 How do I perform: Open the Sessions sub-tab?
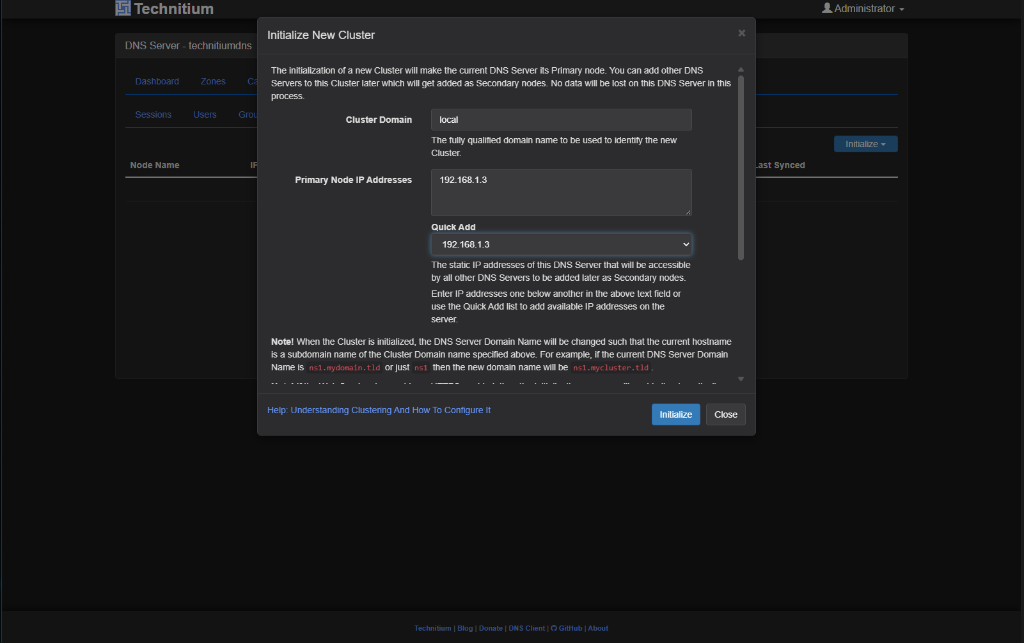[x=153, y=115]
